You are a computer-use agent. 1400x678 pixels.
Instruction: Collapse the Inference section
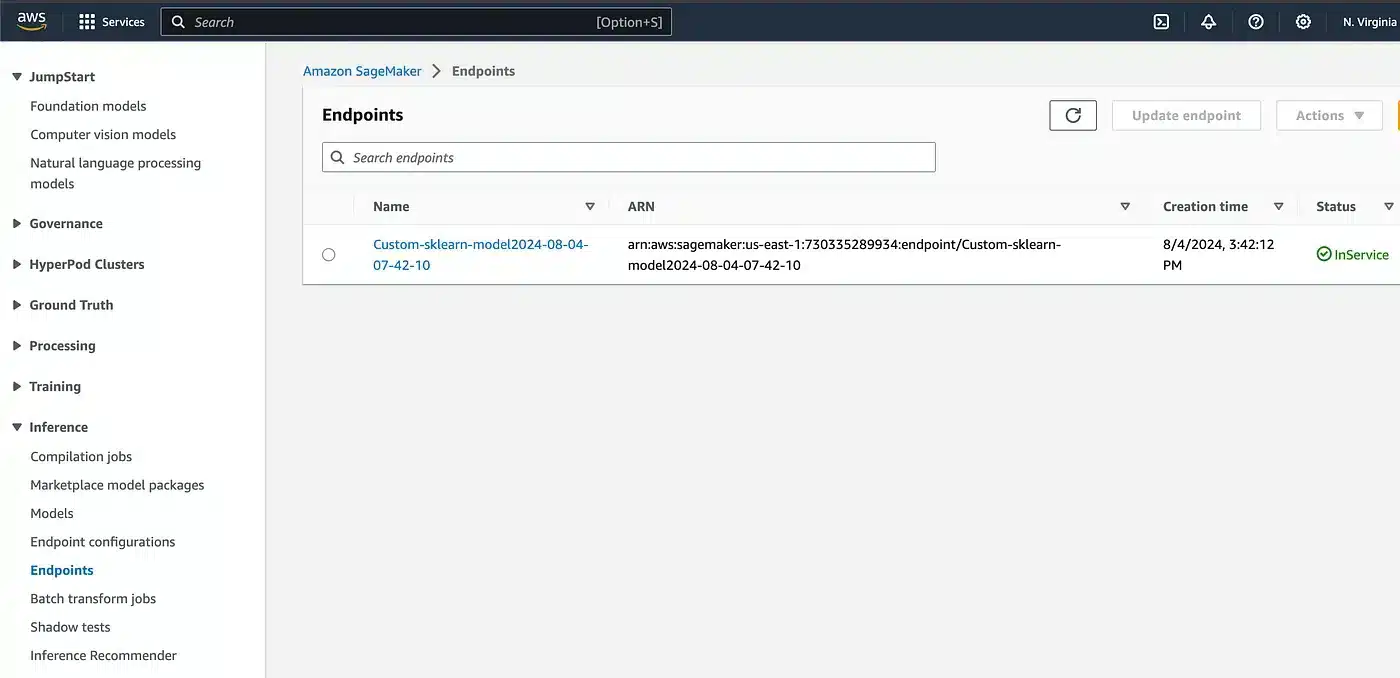pos(17,427)
